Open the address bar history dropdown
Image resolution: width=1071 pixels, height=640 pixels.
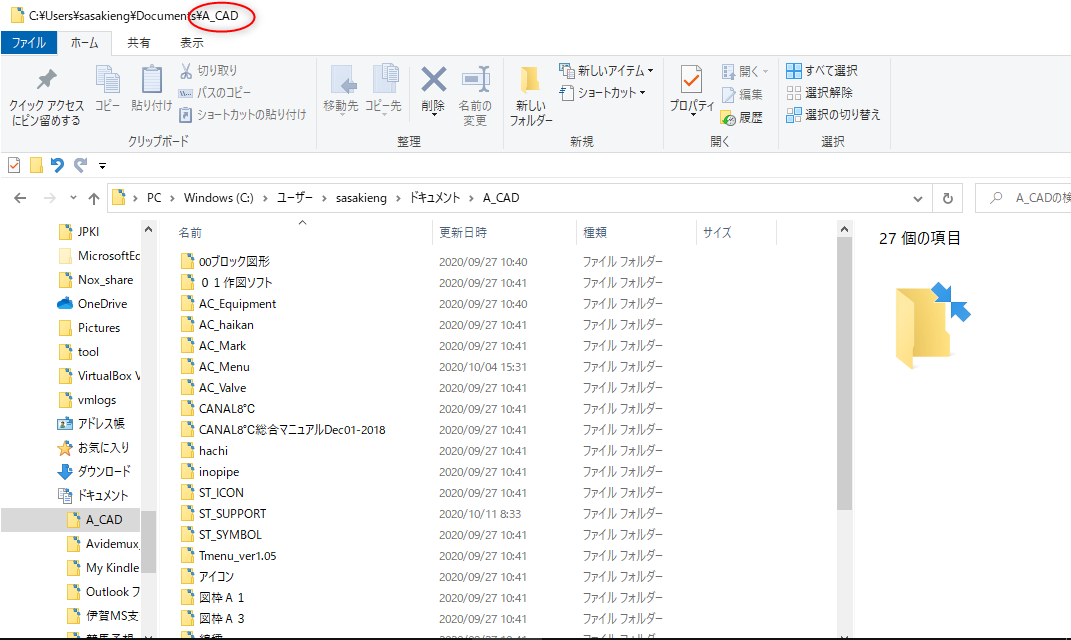pos(917,197)
